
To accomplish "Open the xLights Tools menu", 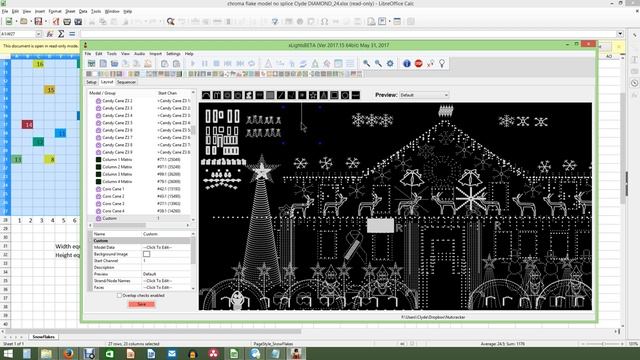I will tap(111, 53).
